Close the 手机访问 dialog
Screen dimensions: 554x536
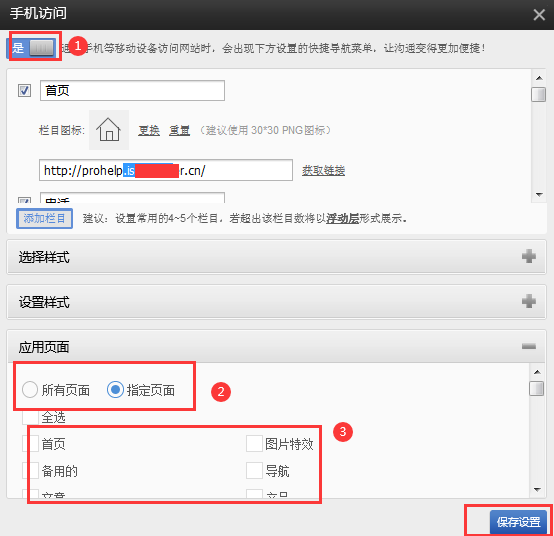click(x=539, y=15)
